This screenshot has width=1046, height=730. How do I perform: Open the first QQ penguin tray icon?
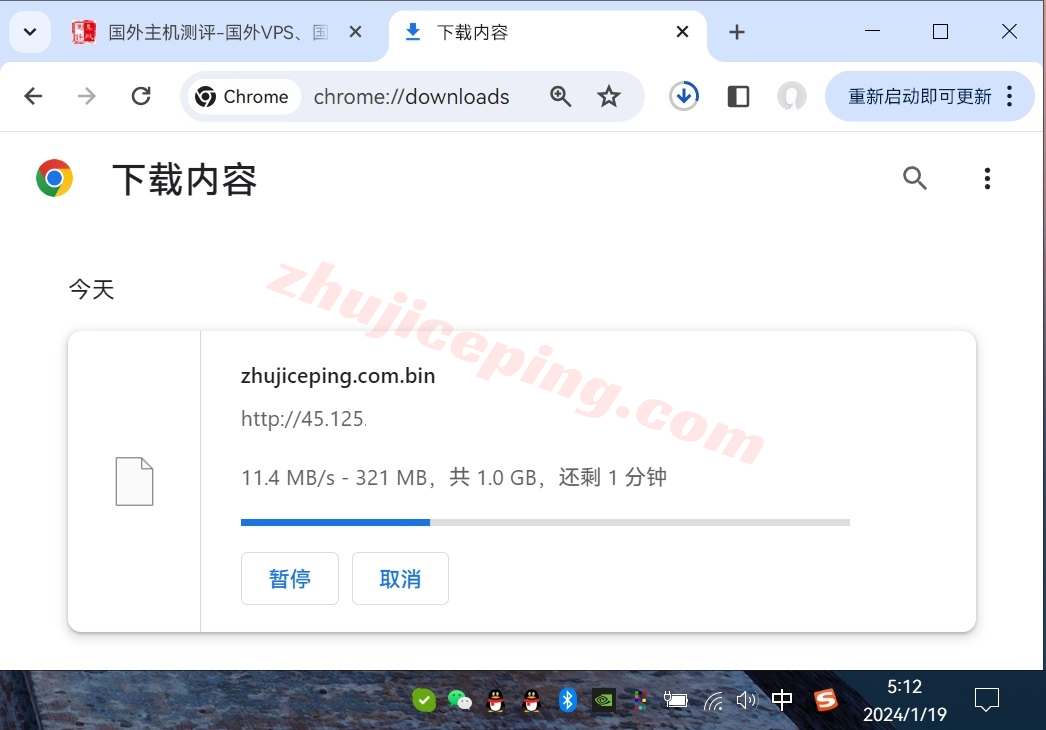point(495,700)
